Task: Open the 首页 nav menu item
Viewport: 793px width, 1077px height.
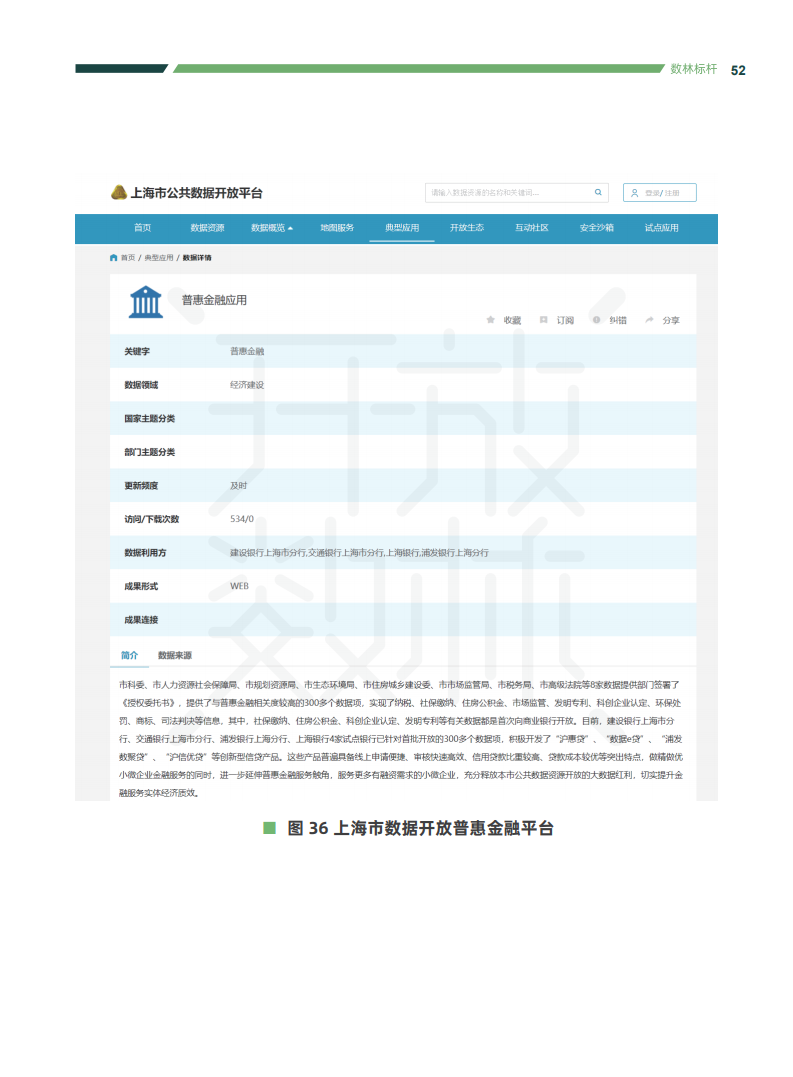Action: 143,228
